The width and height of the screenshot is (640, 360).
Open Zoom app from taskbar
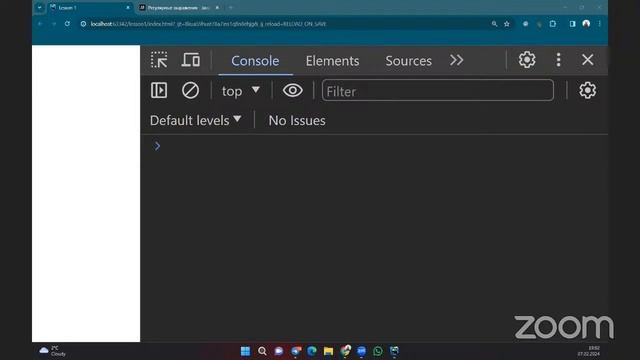coord(361,351)
